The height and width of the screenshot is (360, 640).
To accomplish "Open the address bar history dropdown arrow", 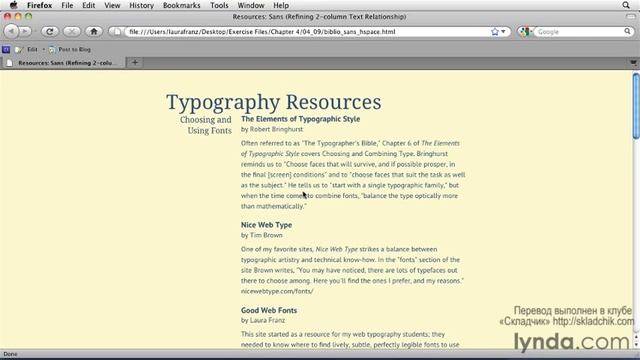I will coord(503,31).
